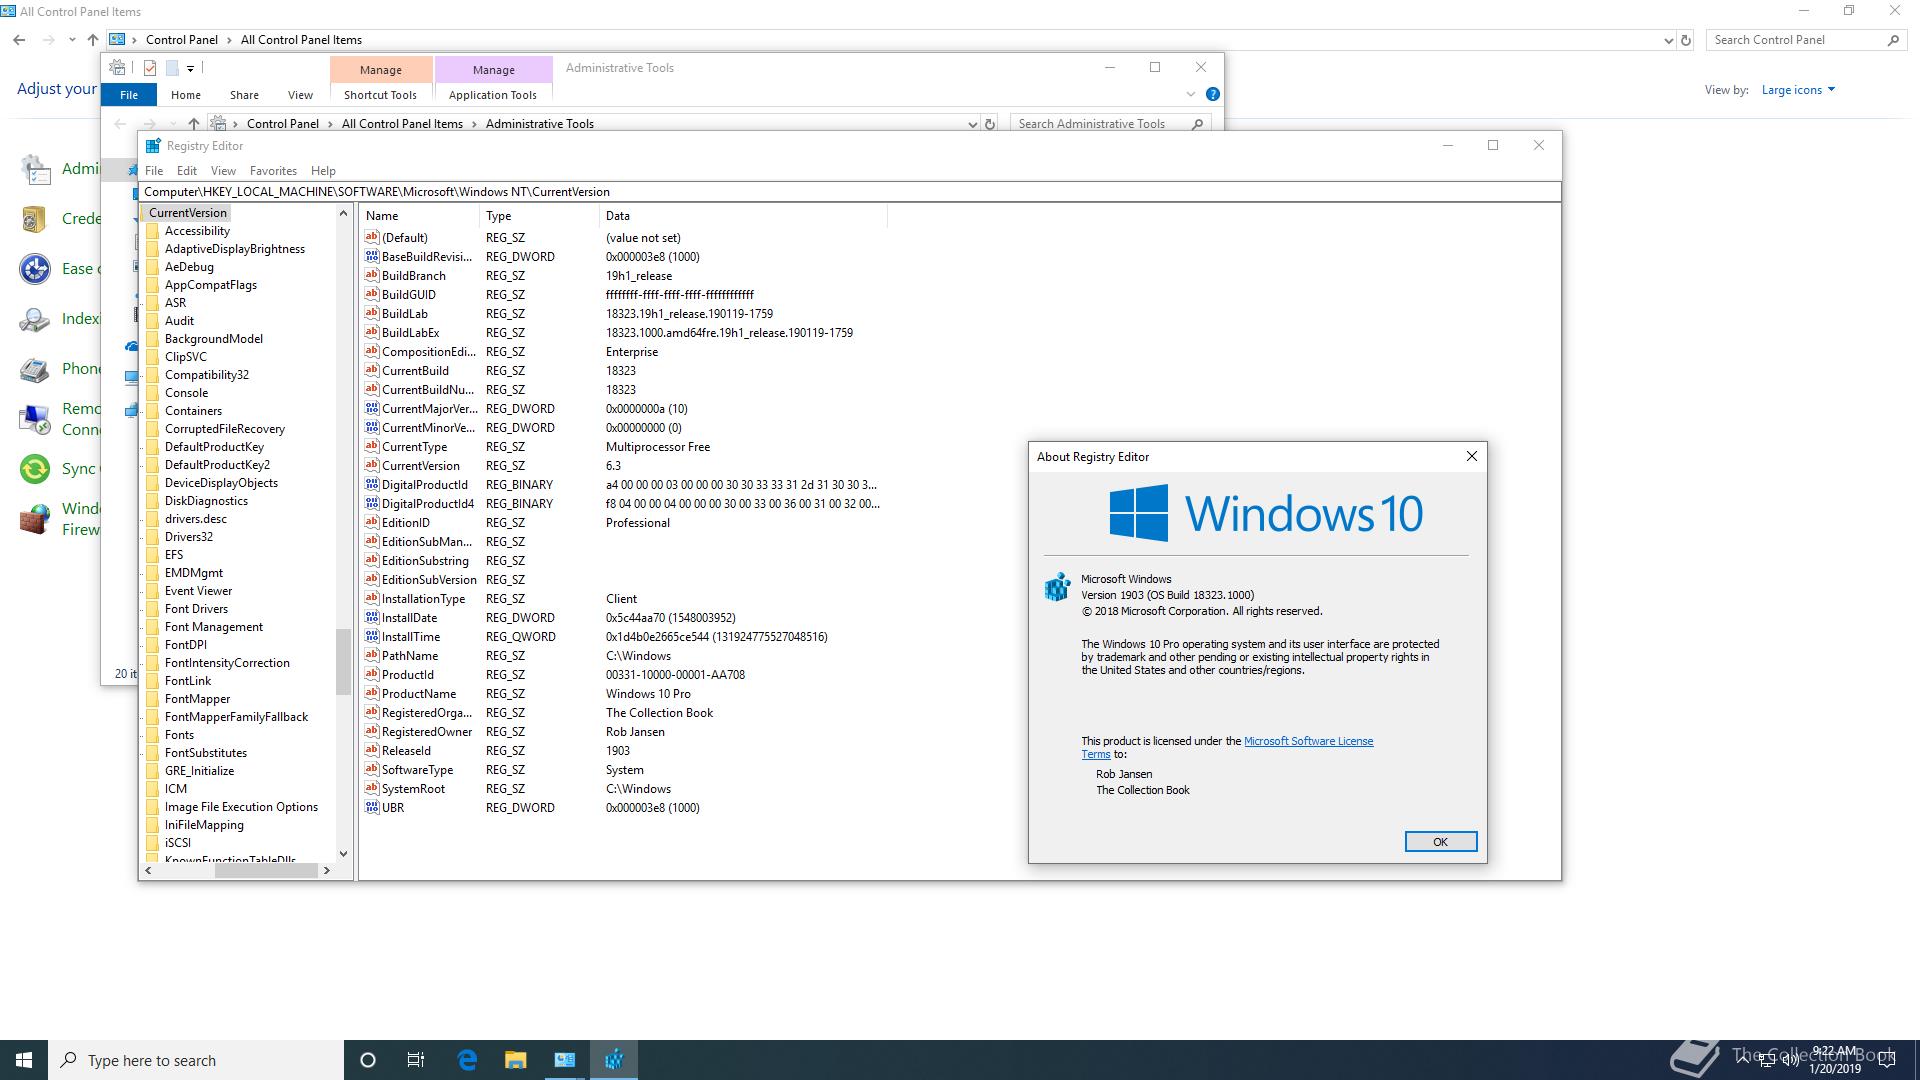
Task: Click the Cortana circle icon
Action: (x=367, y=1060)
